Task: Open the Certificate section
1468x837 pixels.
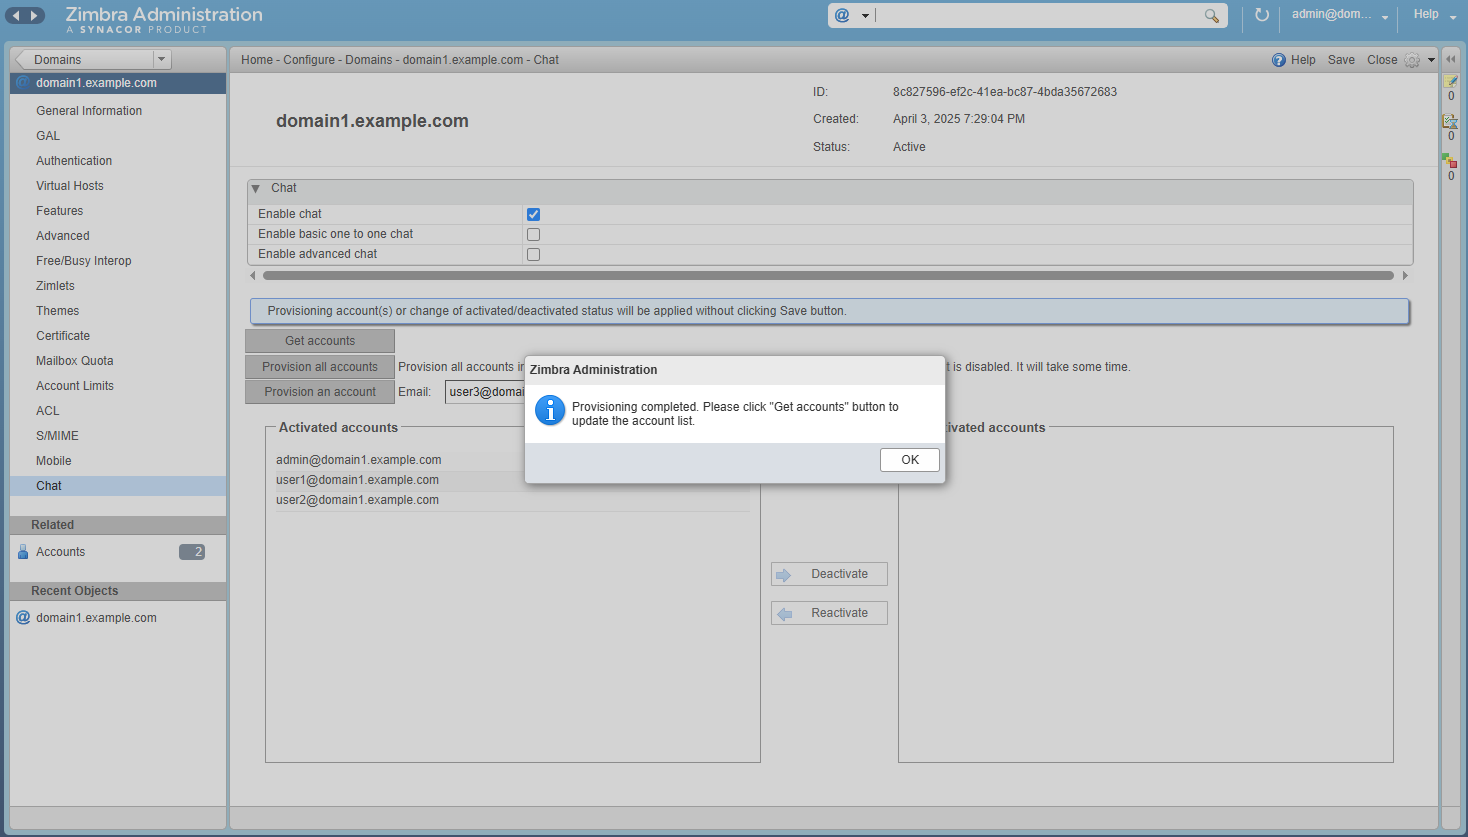Action: click(x=63, y=336)
